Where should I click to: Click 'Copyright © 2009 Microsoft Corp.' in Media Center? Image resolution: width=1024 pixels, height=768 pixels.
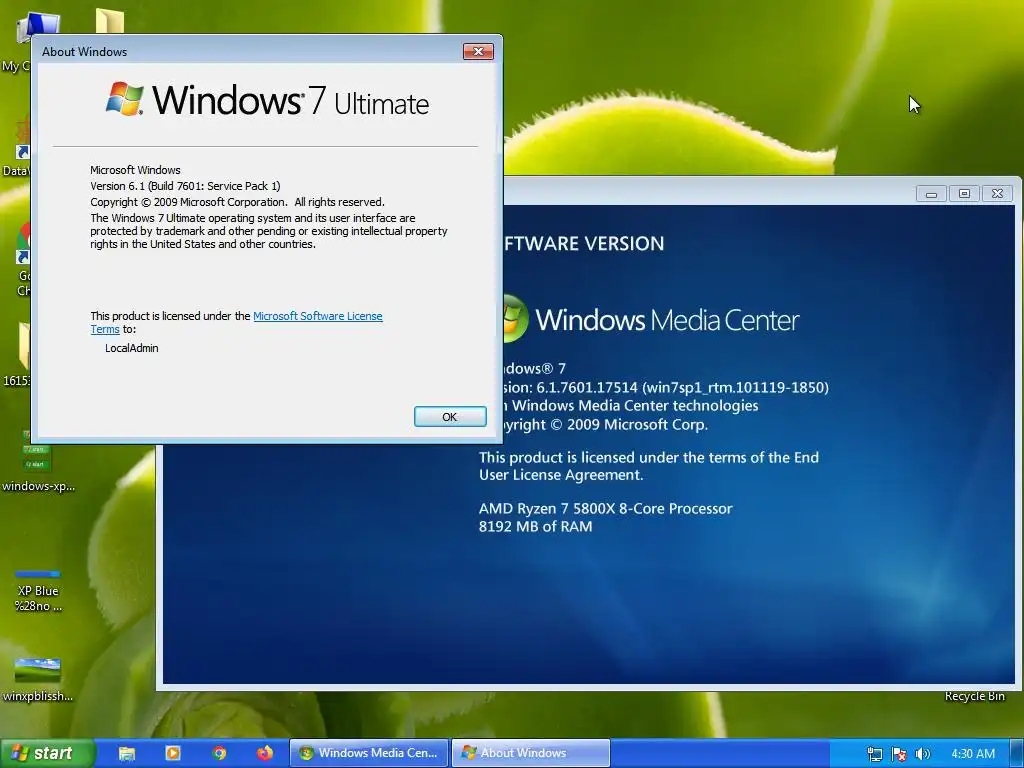tap(606, 424)
